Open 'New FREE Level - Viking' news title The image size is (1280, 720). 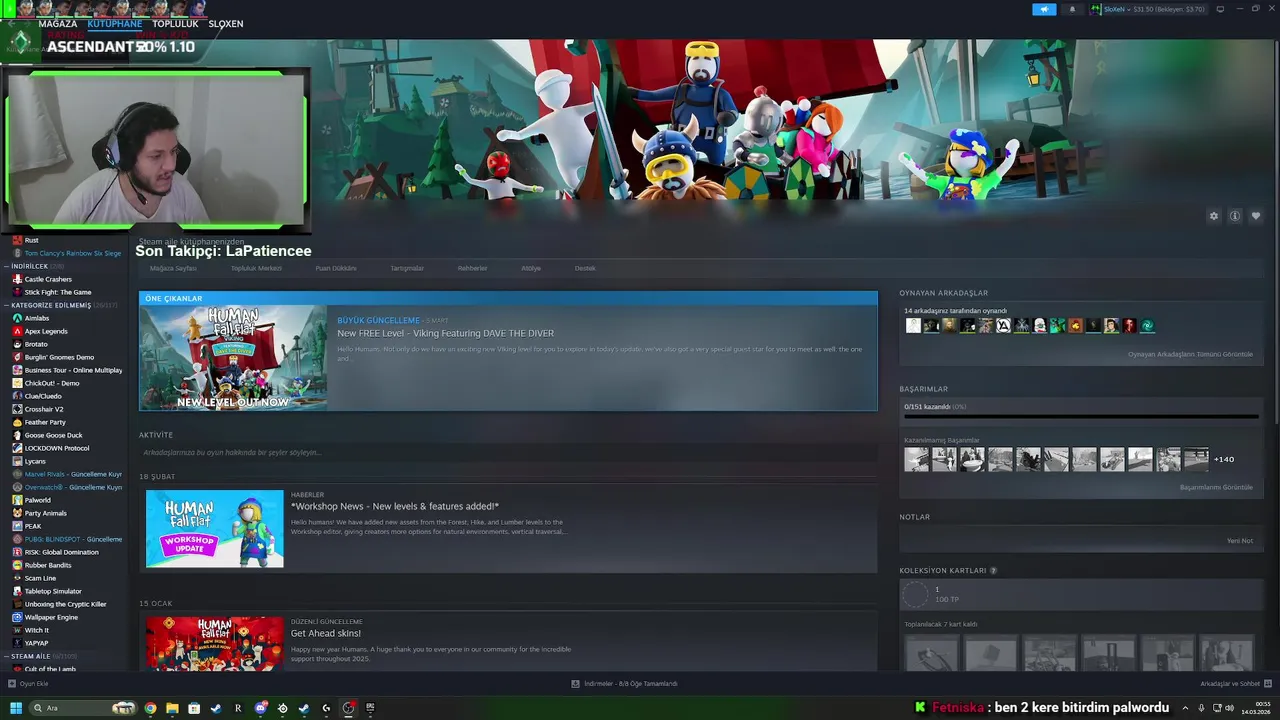coord(445,333)
